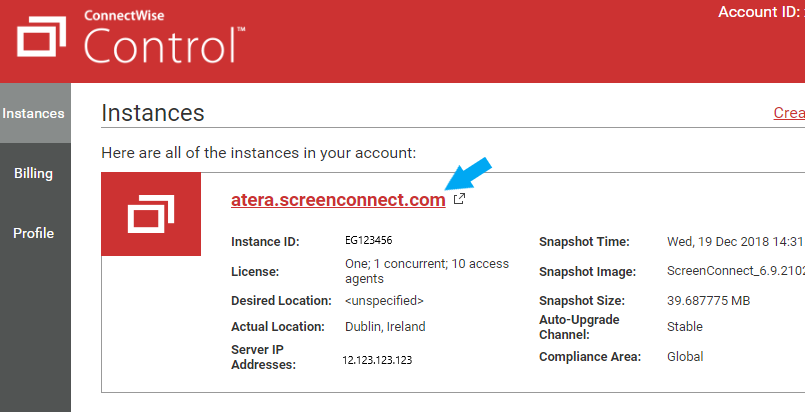Click the Auto-Upgrade Channel Stable value
The height and width of the screenshot is (412, 805).
(x=687, y=327)
